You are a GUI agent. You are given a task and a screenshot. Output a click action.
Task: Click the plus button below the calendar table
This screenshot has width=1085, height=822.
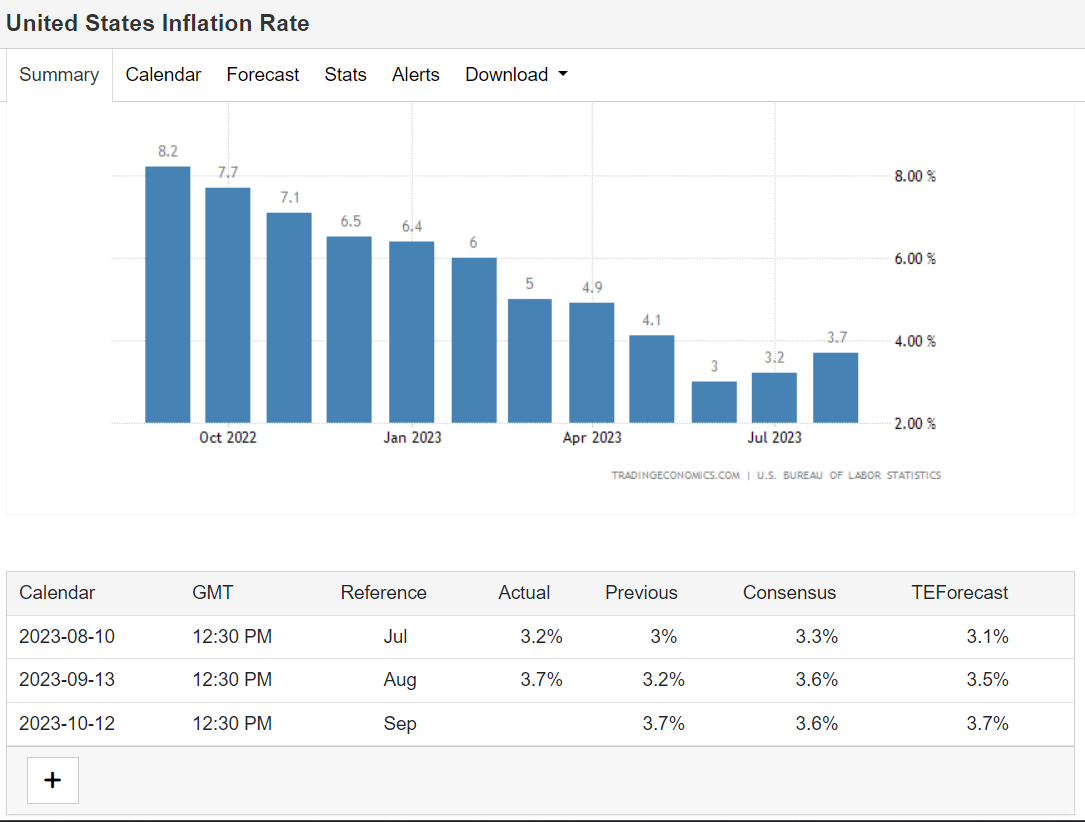[52, 780]
